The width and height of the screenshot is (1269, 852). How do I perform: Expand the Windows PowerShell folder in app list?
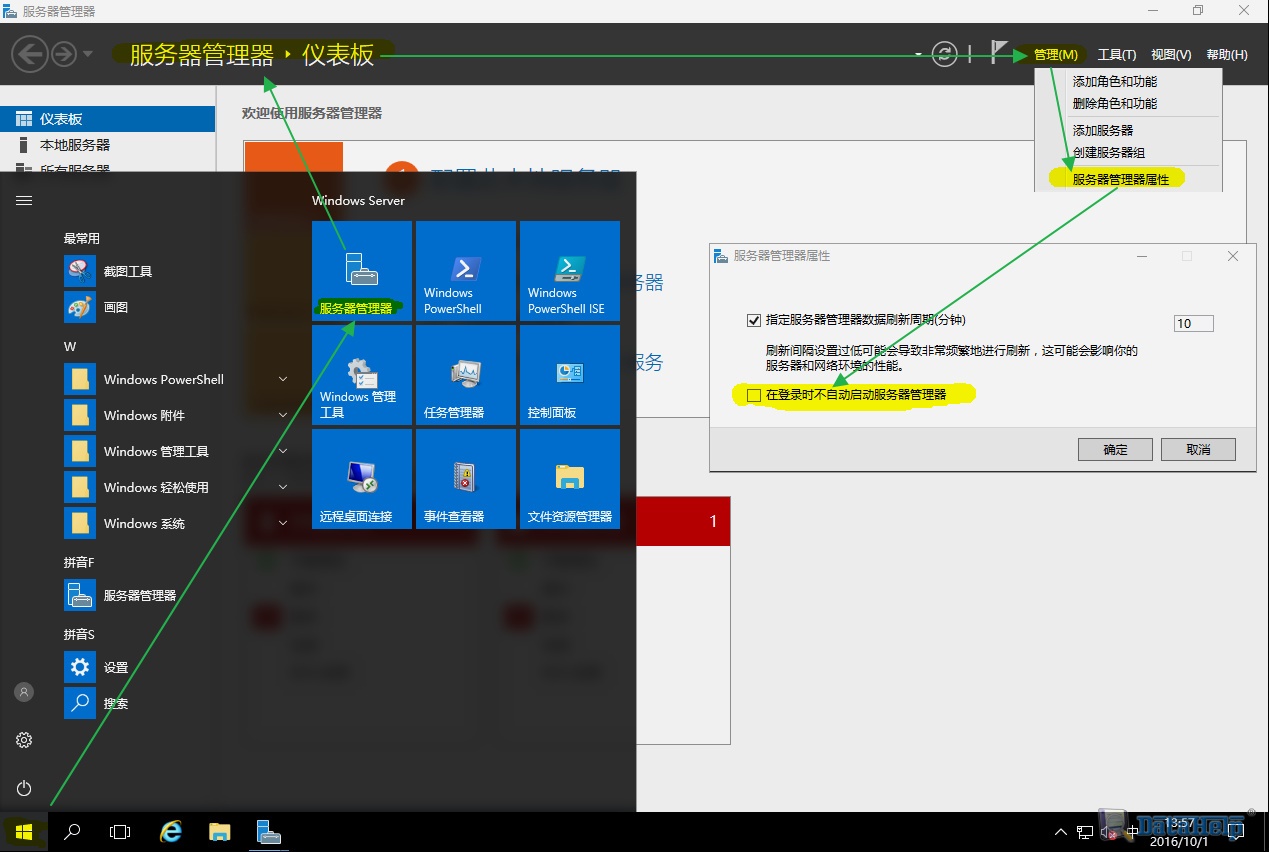click(x=283, y=379)
